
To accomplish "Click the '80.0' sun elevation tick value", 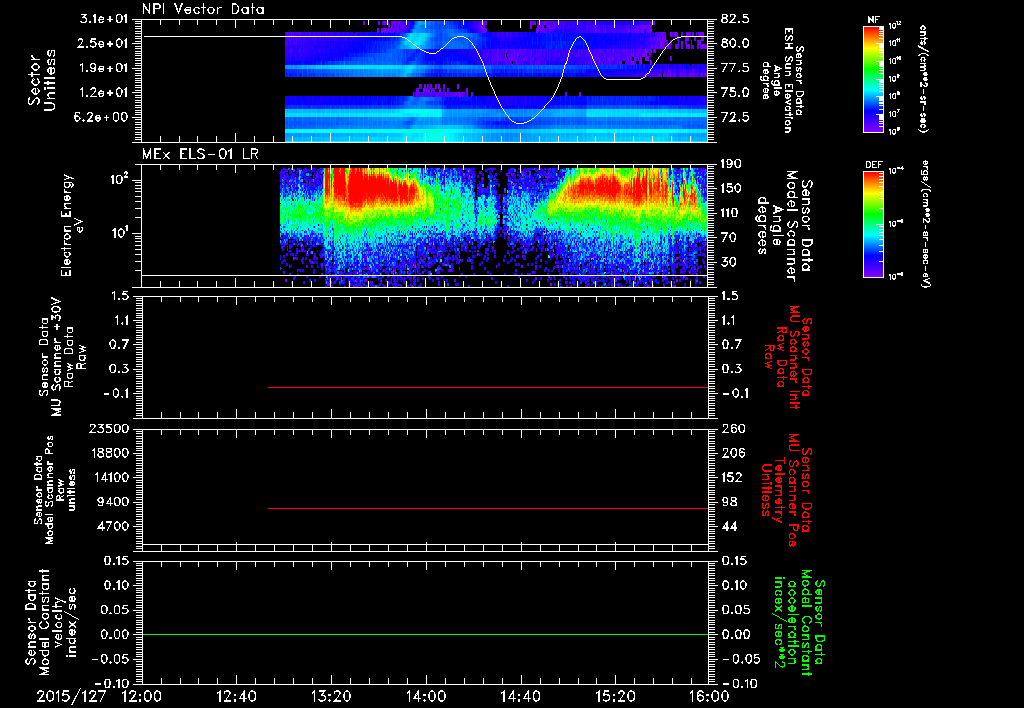I will pyautogui.click(x=735, y=43).
